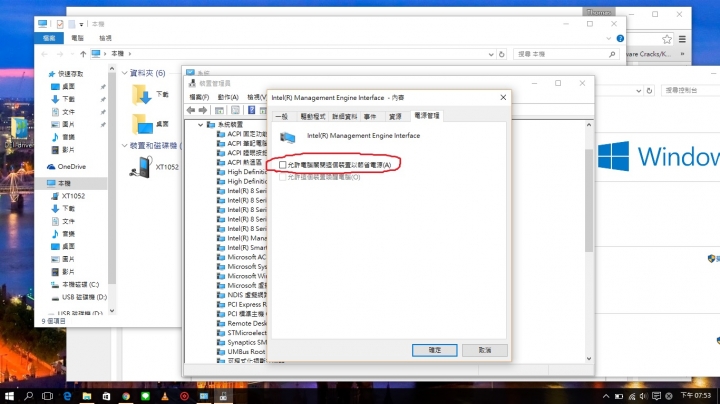Switch to the 驅動程式 tab
This screenshot has width=720, height=404.
click(x=313, y=117)
